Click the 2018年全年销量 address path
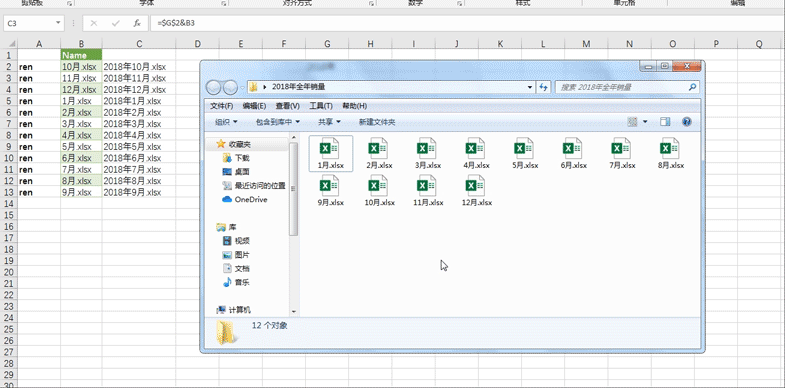This screenshot has height=388, width=785. (299, 87)
